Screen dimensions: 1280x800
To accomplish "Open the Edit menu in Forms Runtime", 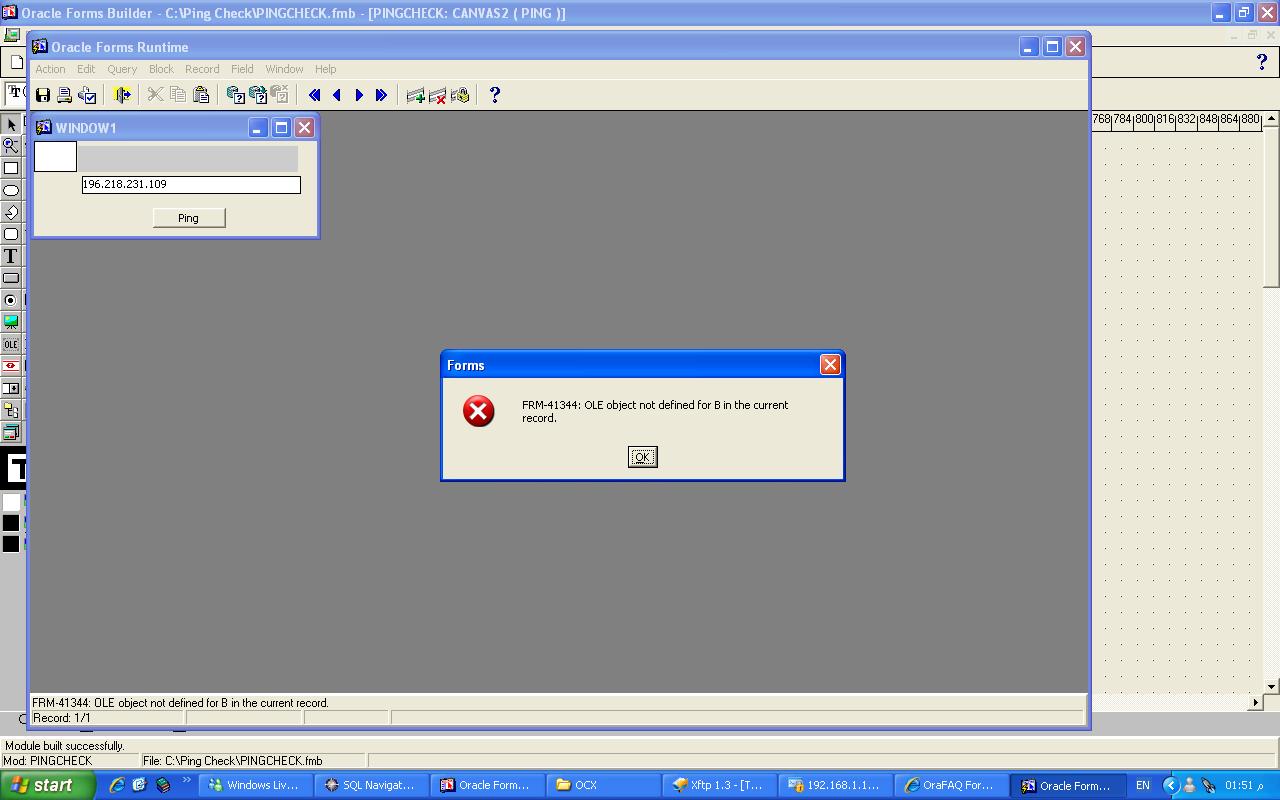I will 86,69.
